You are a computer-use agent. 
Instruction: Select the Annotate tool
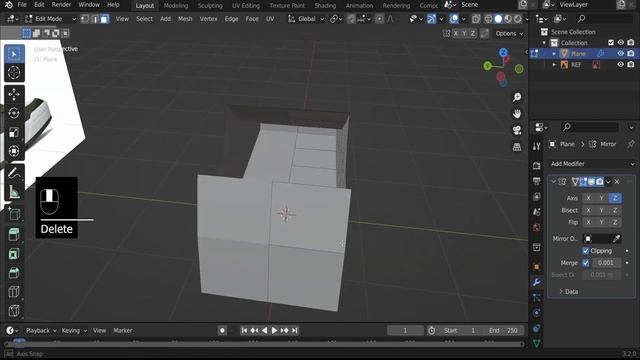[14, 173]
